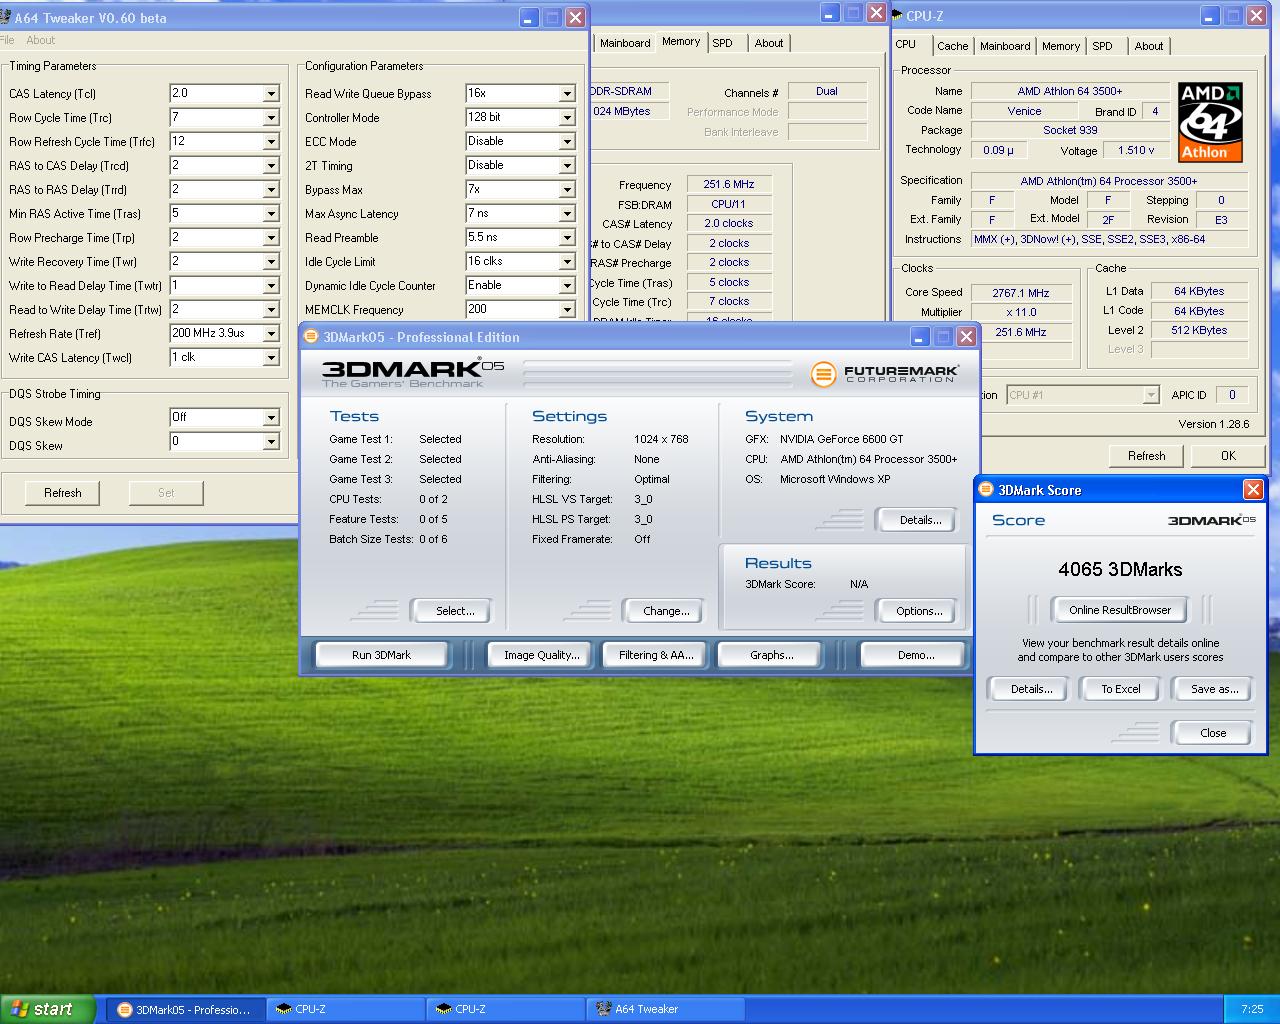Open the Write Recovery Time (Twr) dropdown
The height and width of the screenshot is (1024, 1280).
[271, 261]
